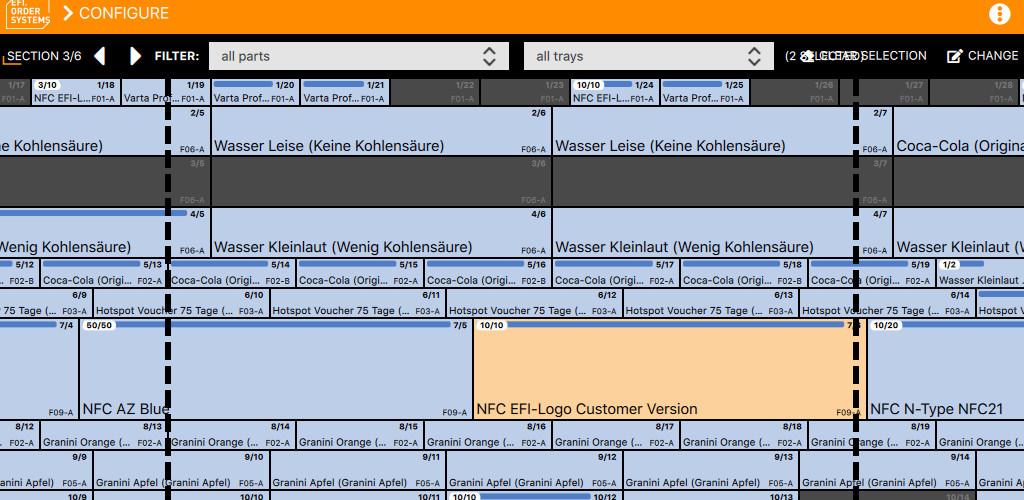The width and height of the screenshot is (1024, 500).
Task: Select slot 5/18 Coca-Cola tile
Action: (x=743, y=273)
